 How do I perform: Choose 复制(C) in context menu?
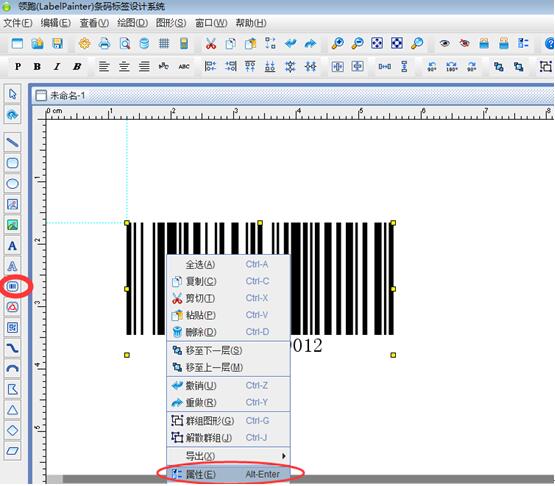click(228, 281)
